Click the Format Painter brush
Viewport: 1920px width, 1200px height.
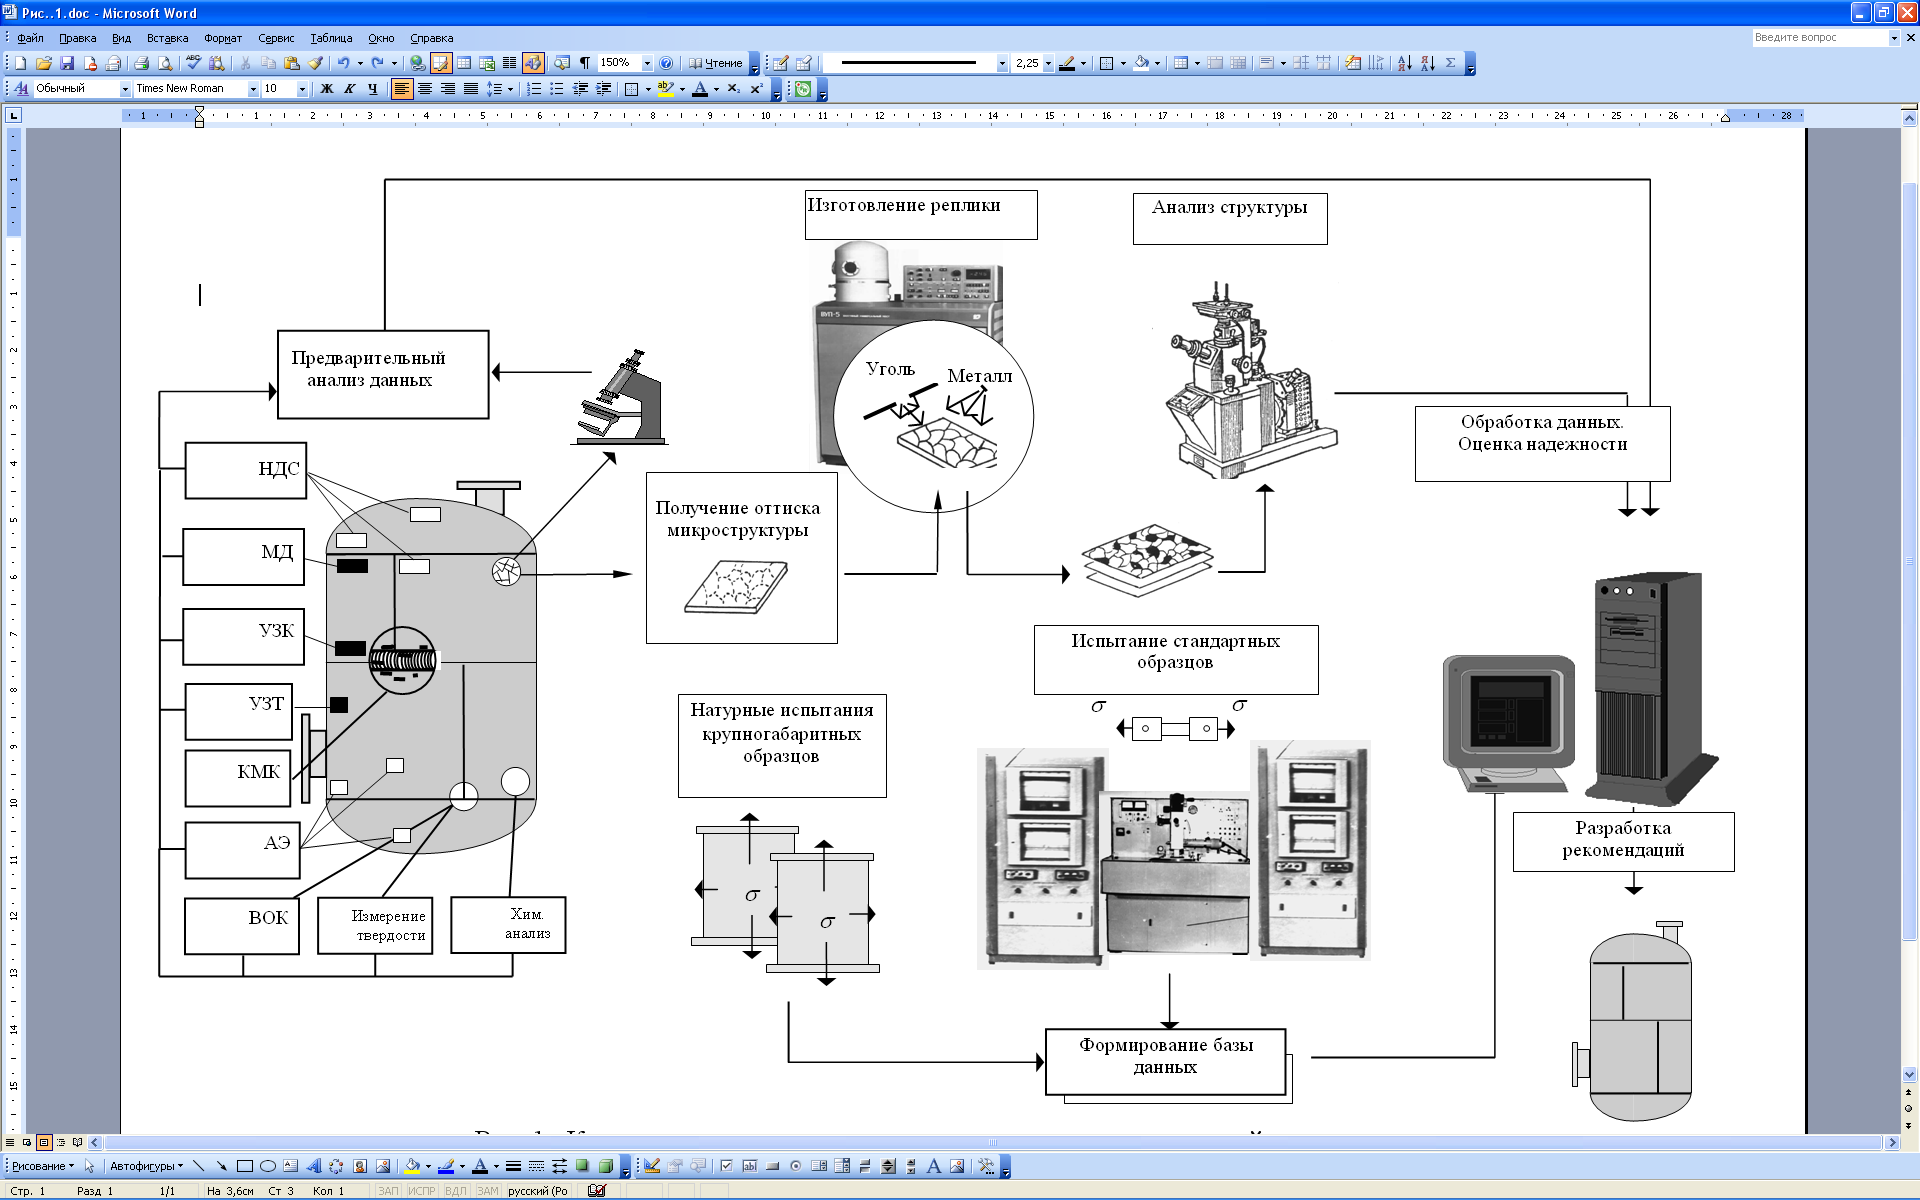pyautogui.click(x=315, y=63)
